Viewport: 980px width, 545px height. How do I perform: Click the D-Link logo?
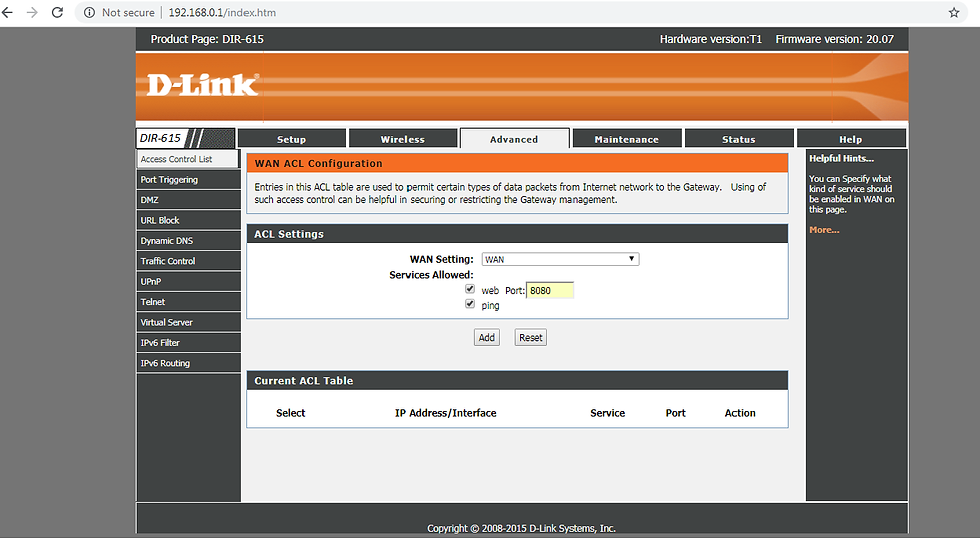(202, 85)
